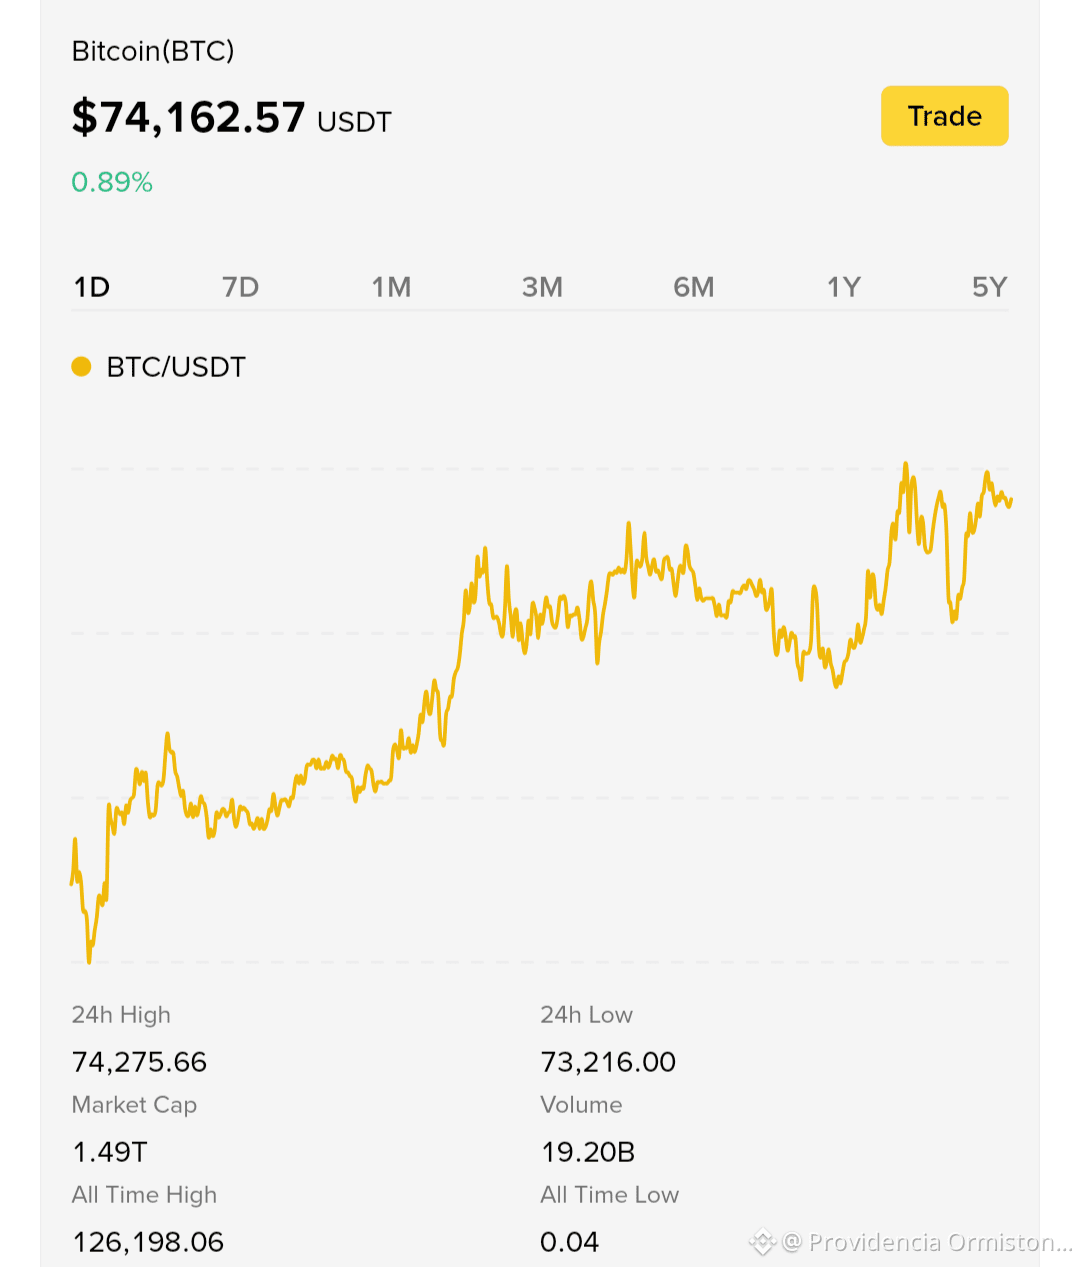
Task: Click the BTC/USDT legend label
Action: (176, 367)
